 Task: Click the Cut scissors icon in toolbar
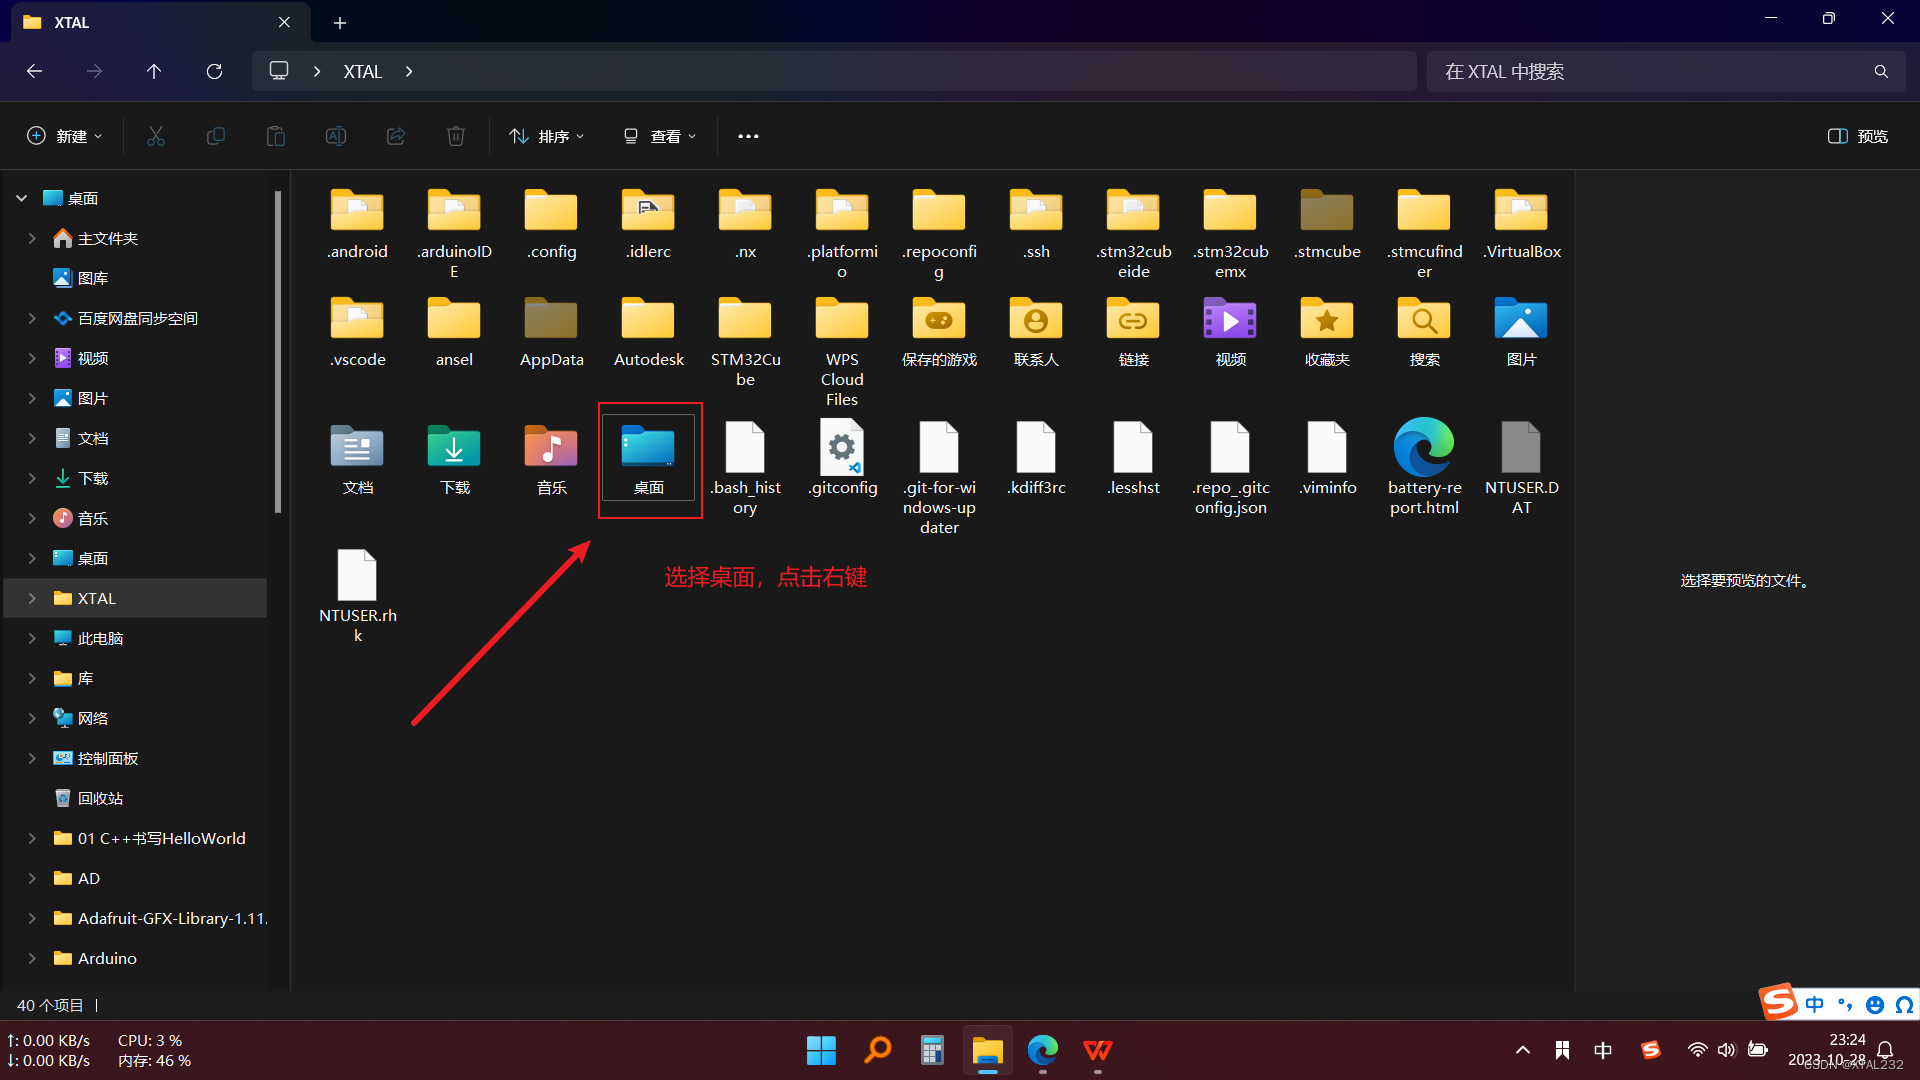[x=156, y=136]
